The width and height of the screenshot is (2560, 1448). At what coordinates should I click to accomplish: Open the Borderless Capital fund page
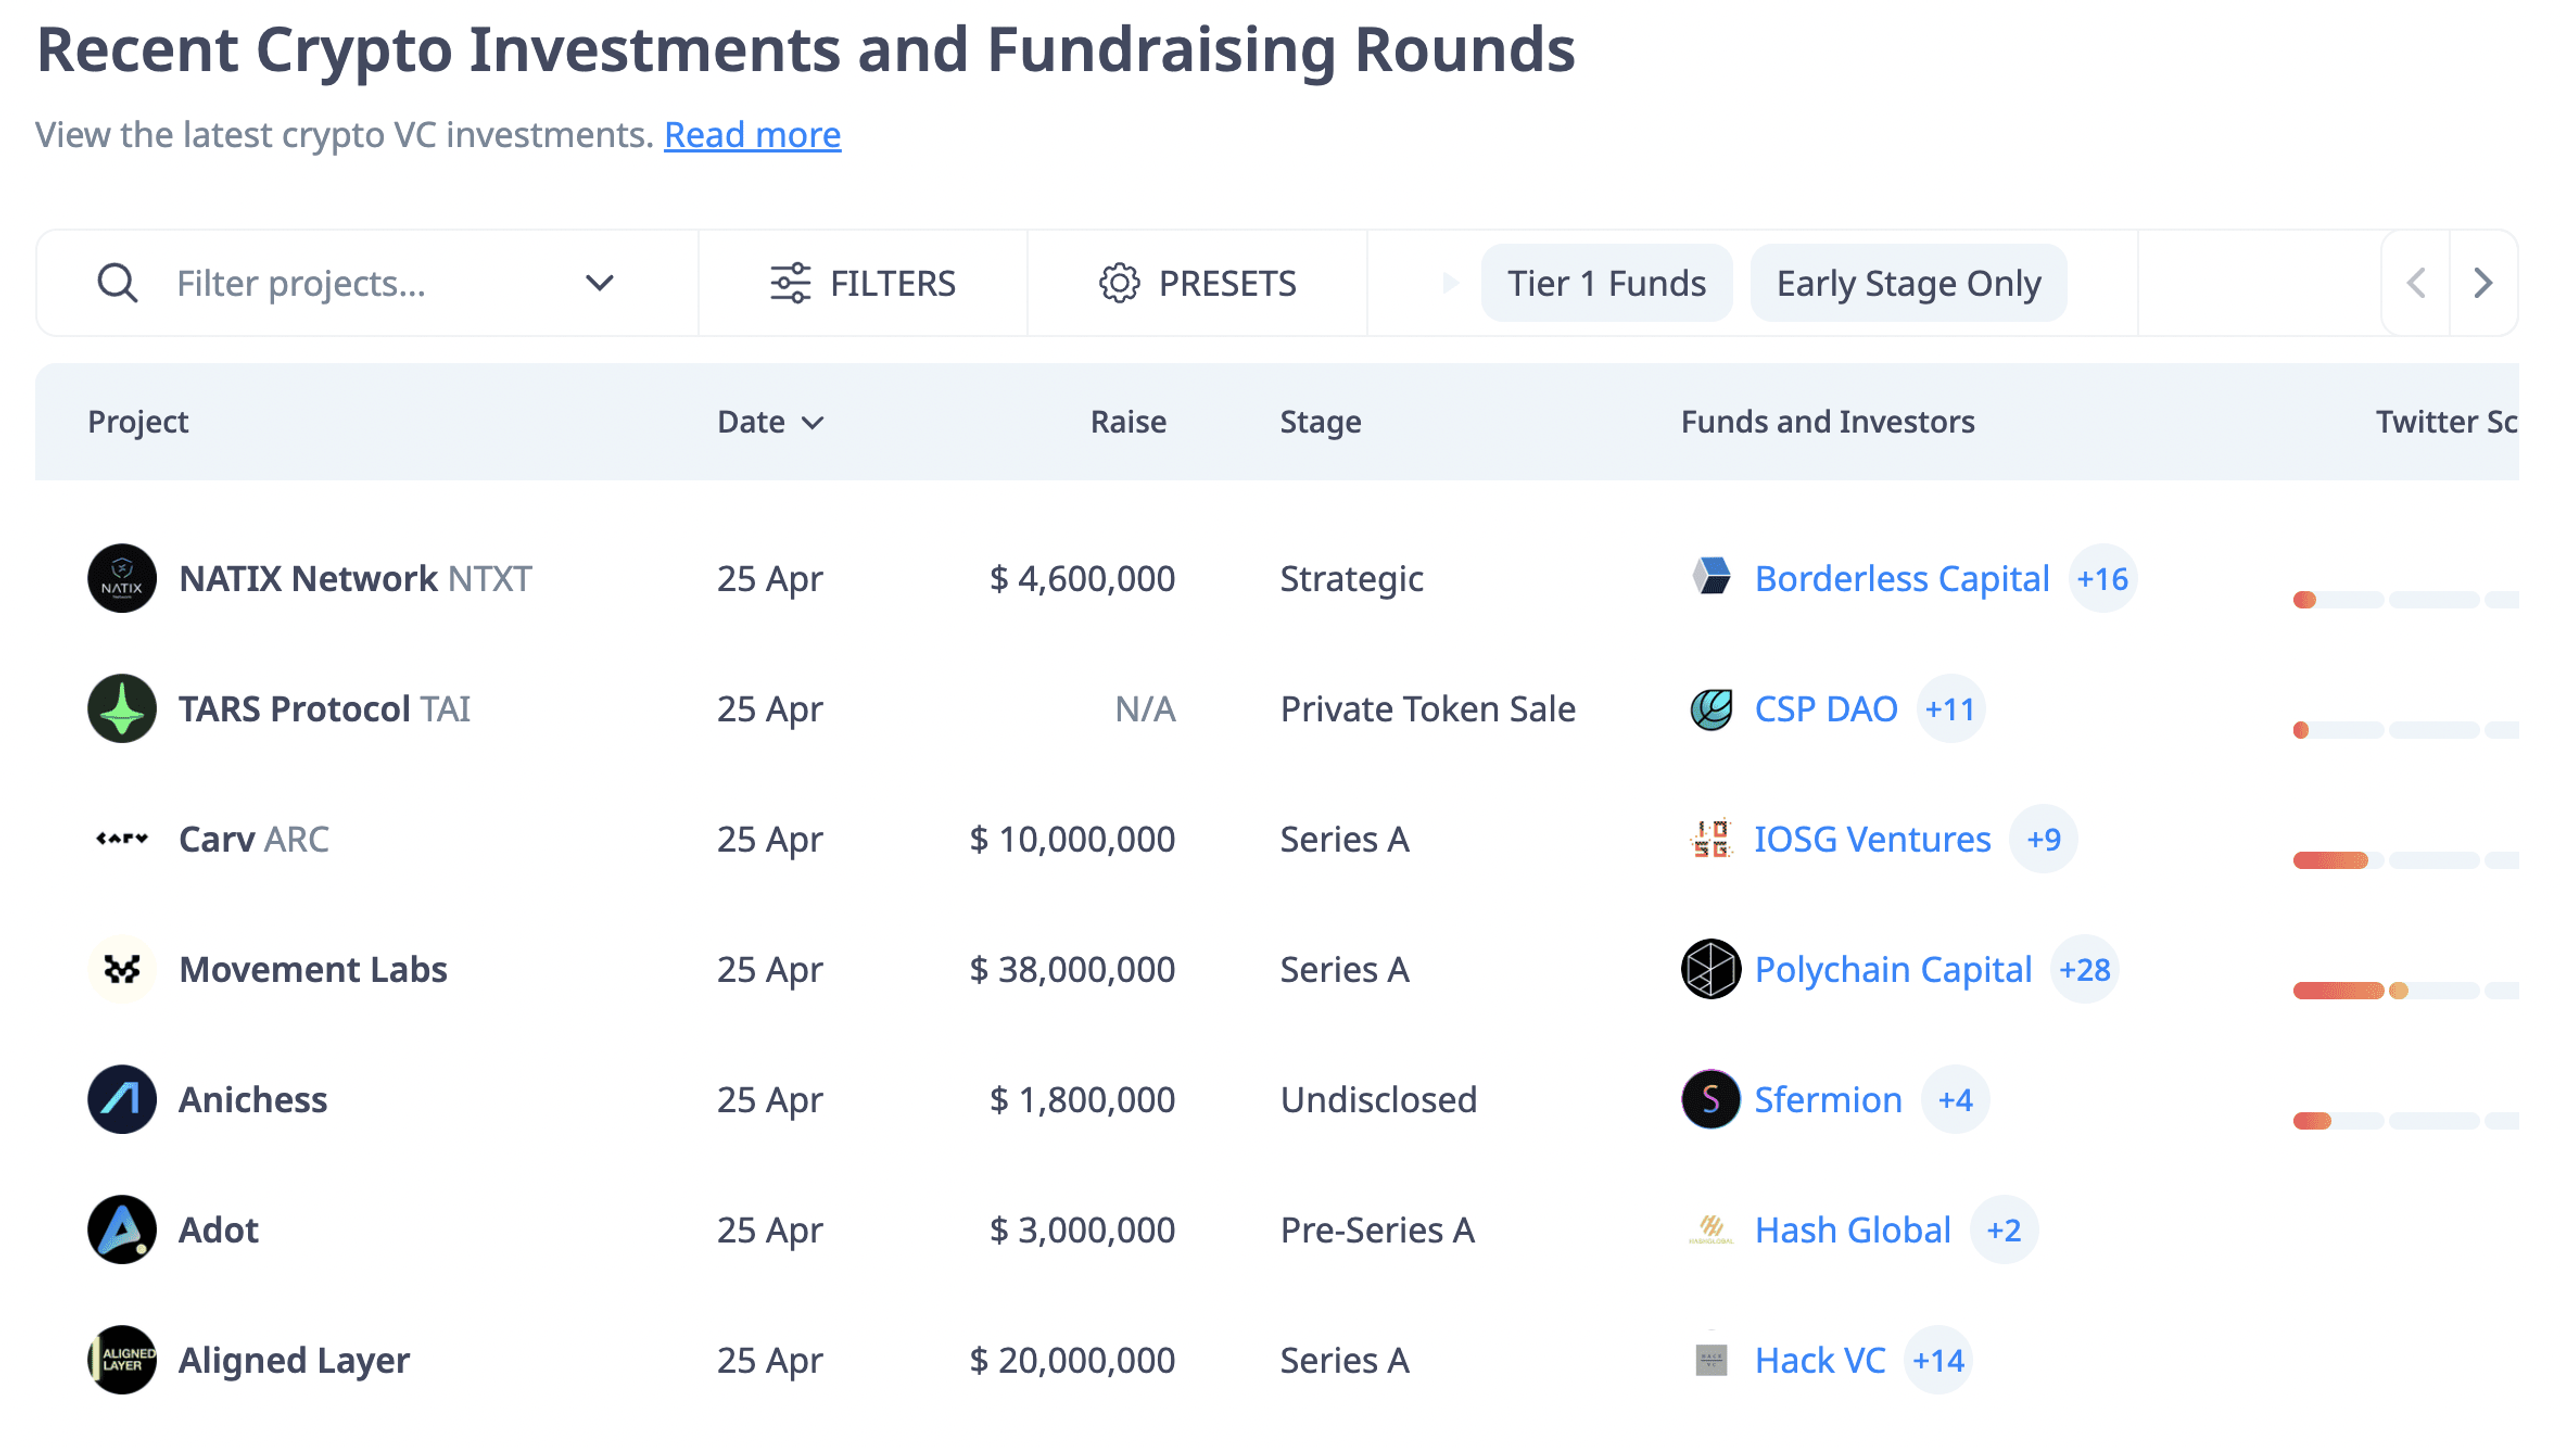pyautogui.click(x=1901, y=578)
